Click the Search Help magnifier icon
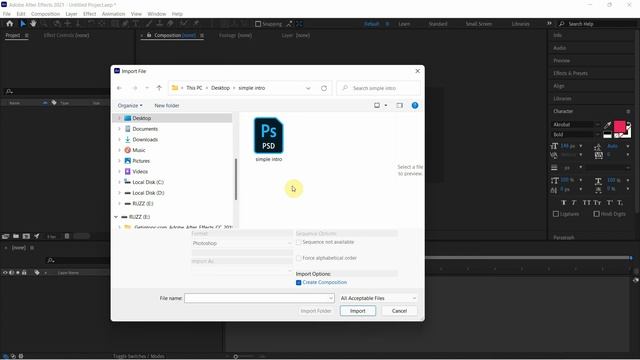The image size is (640, 360). (x=562, y=24)
